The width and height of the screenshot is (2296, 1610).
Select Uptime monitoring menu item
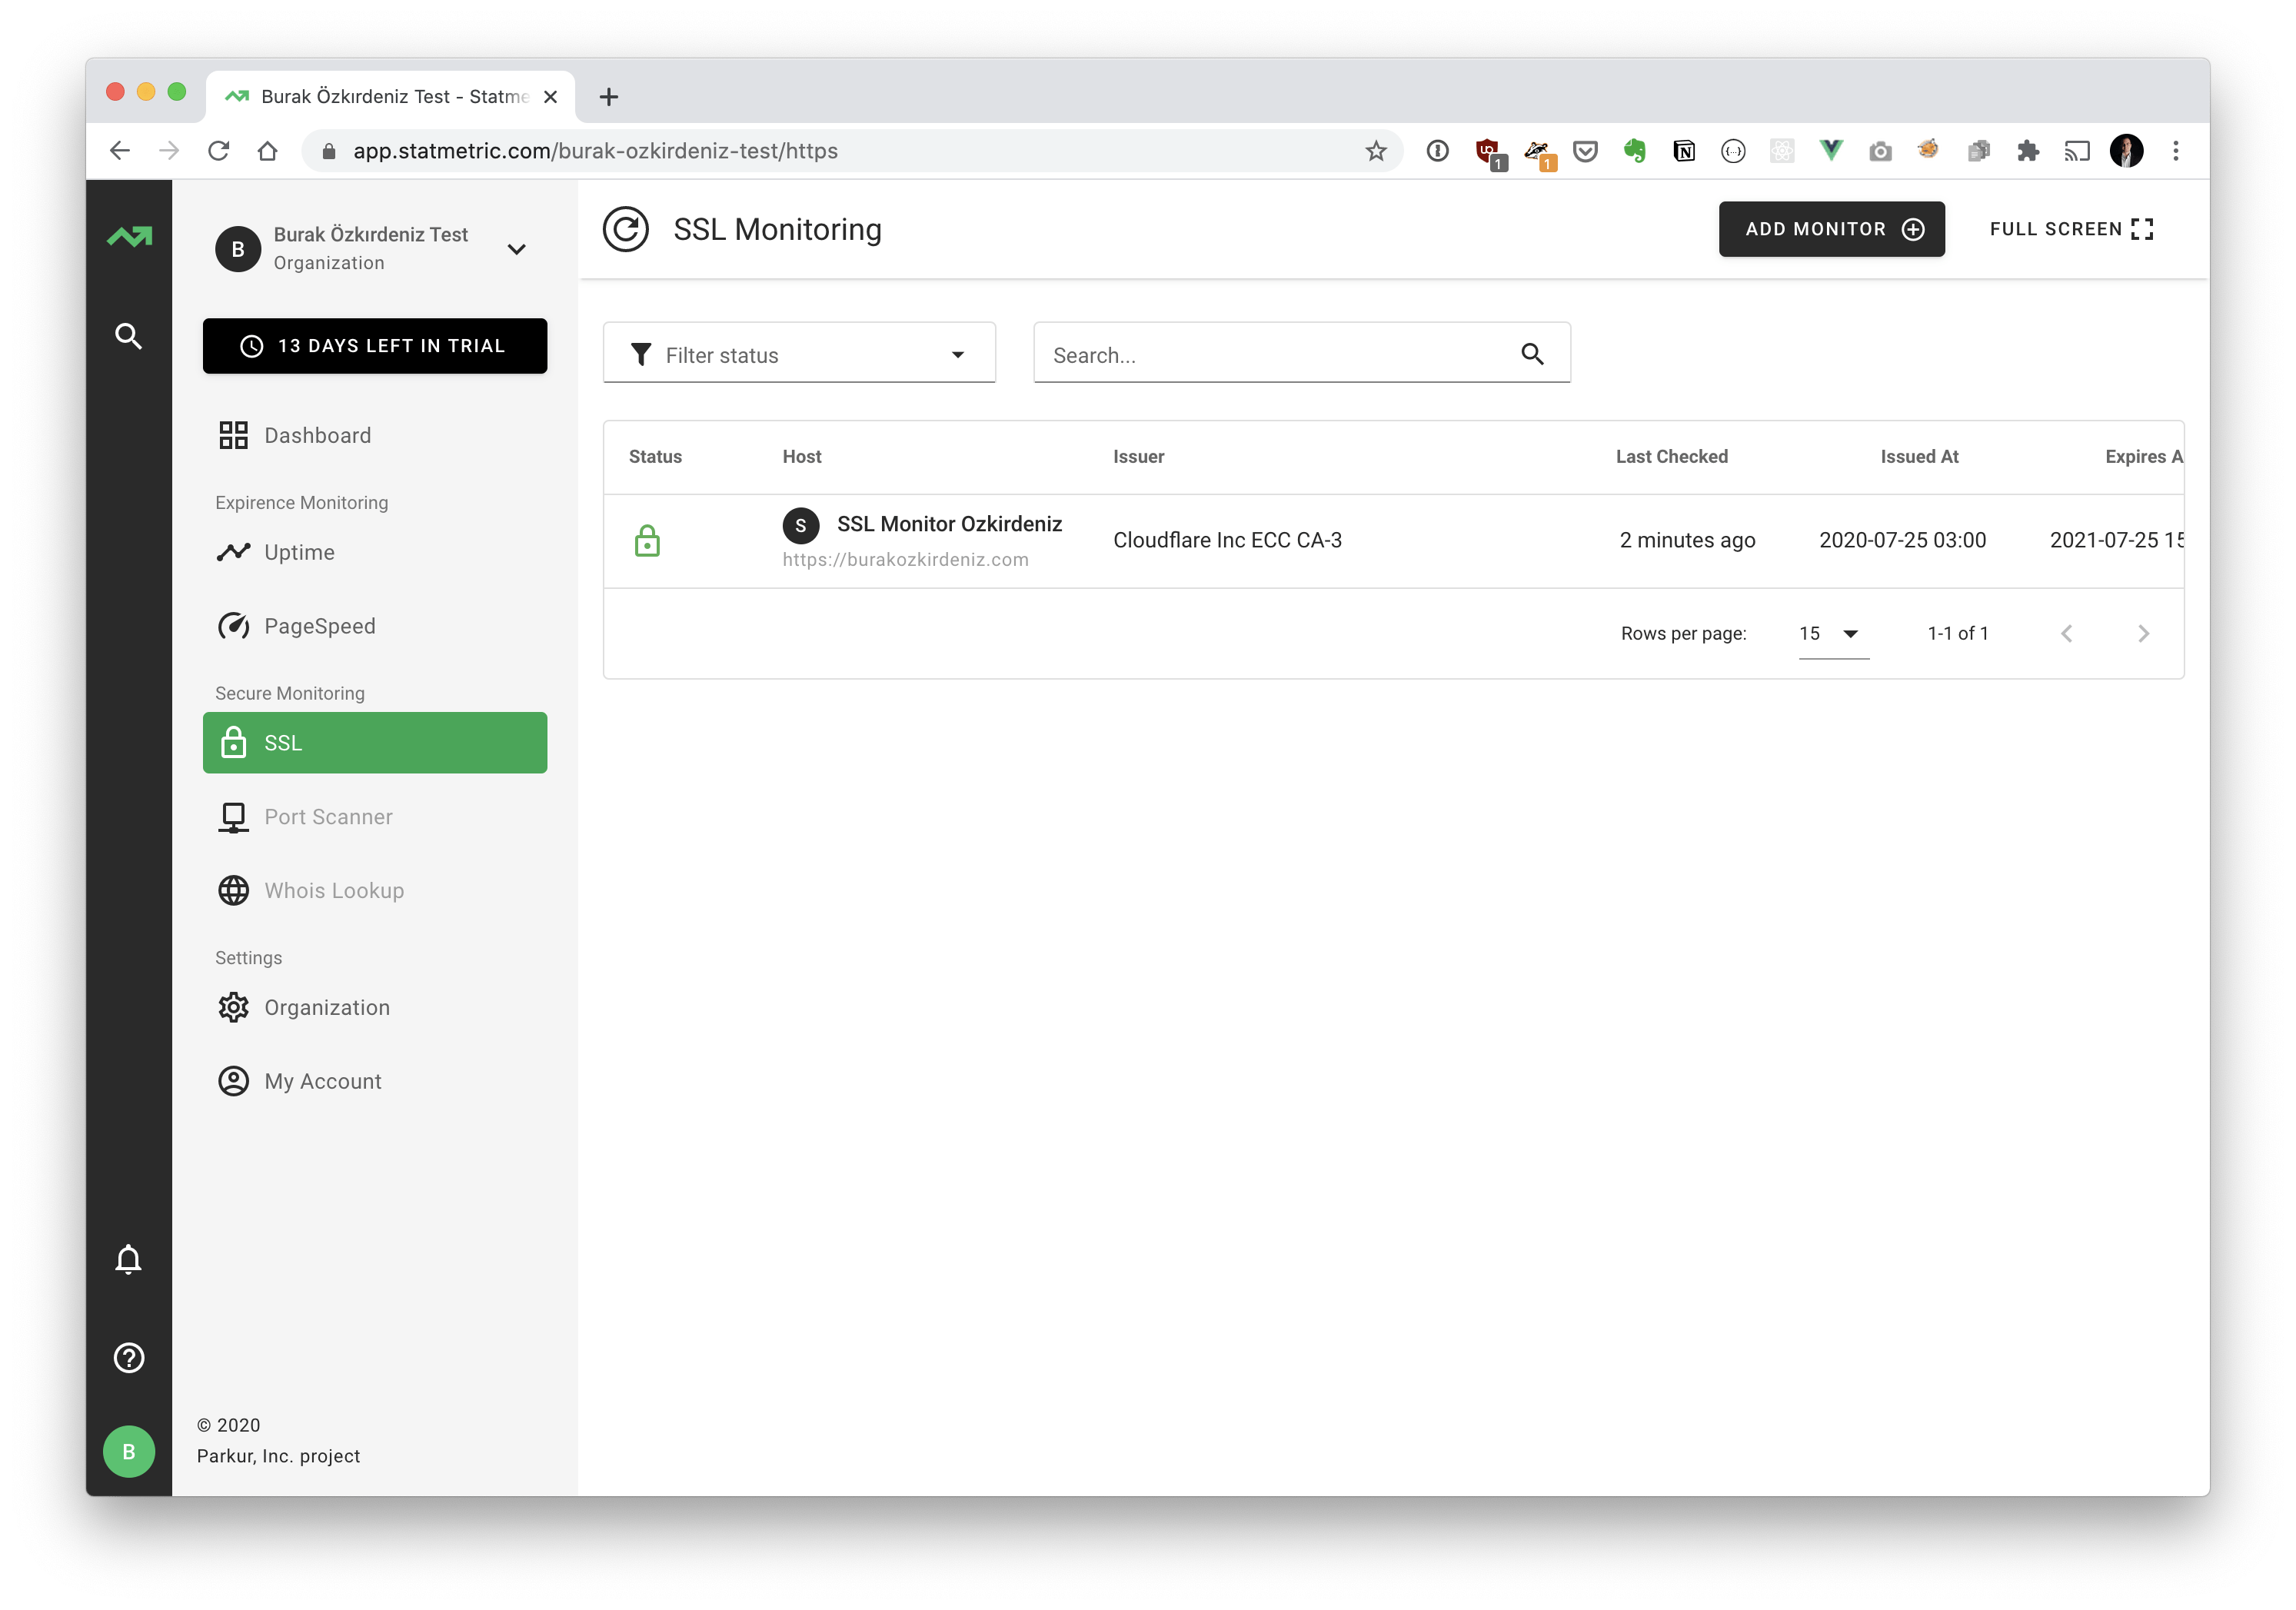[x=299, y=552]
